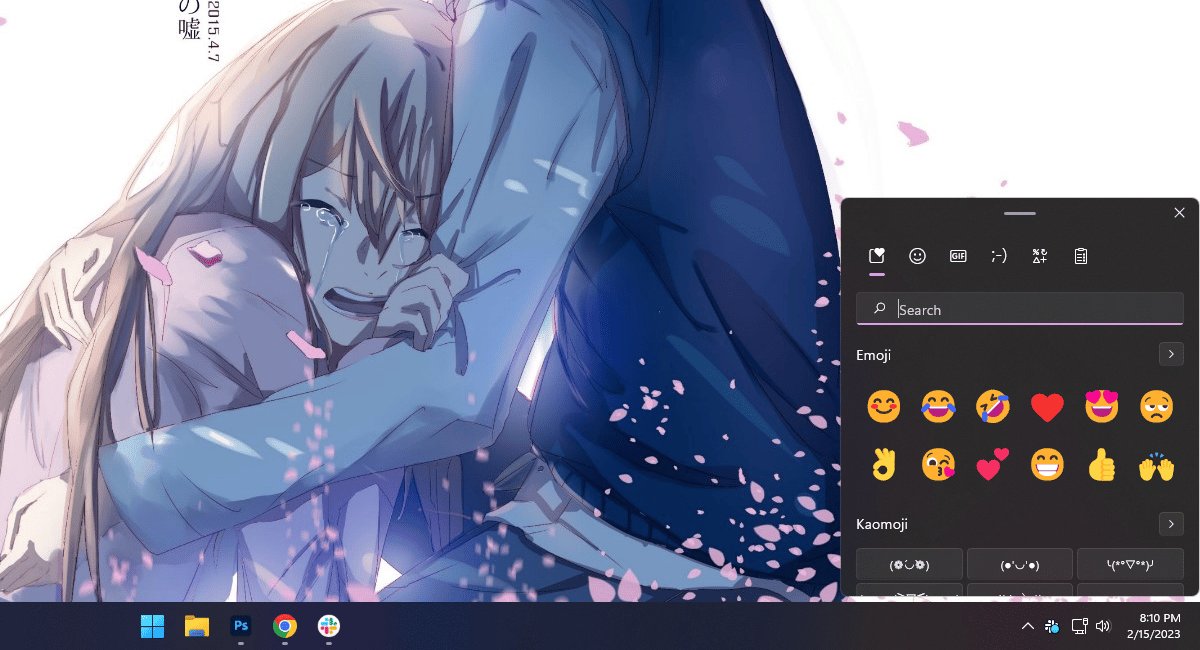
Task: Open Slack from the taskbar
Action: click(x=329, y=626)
